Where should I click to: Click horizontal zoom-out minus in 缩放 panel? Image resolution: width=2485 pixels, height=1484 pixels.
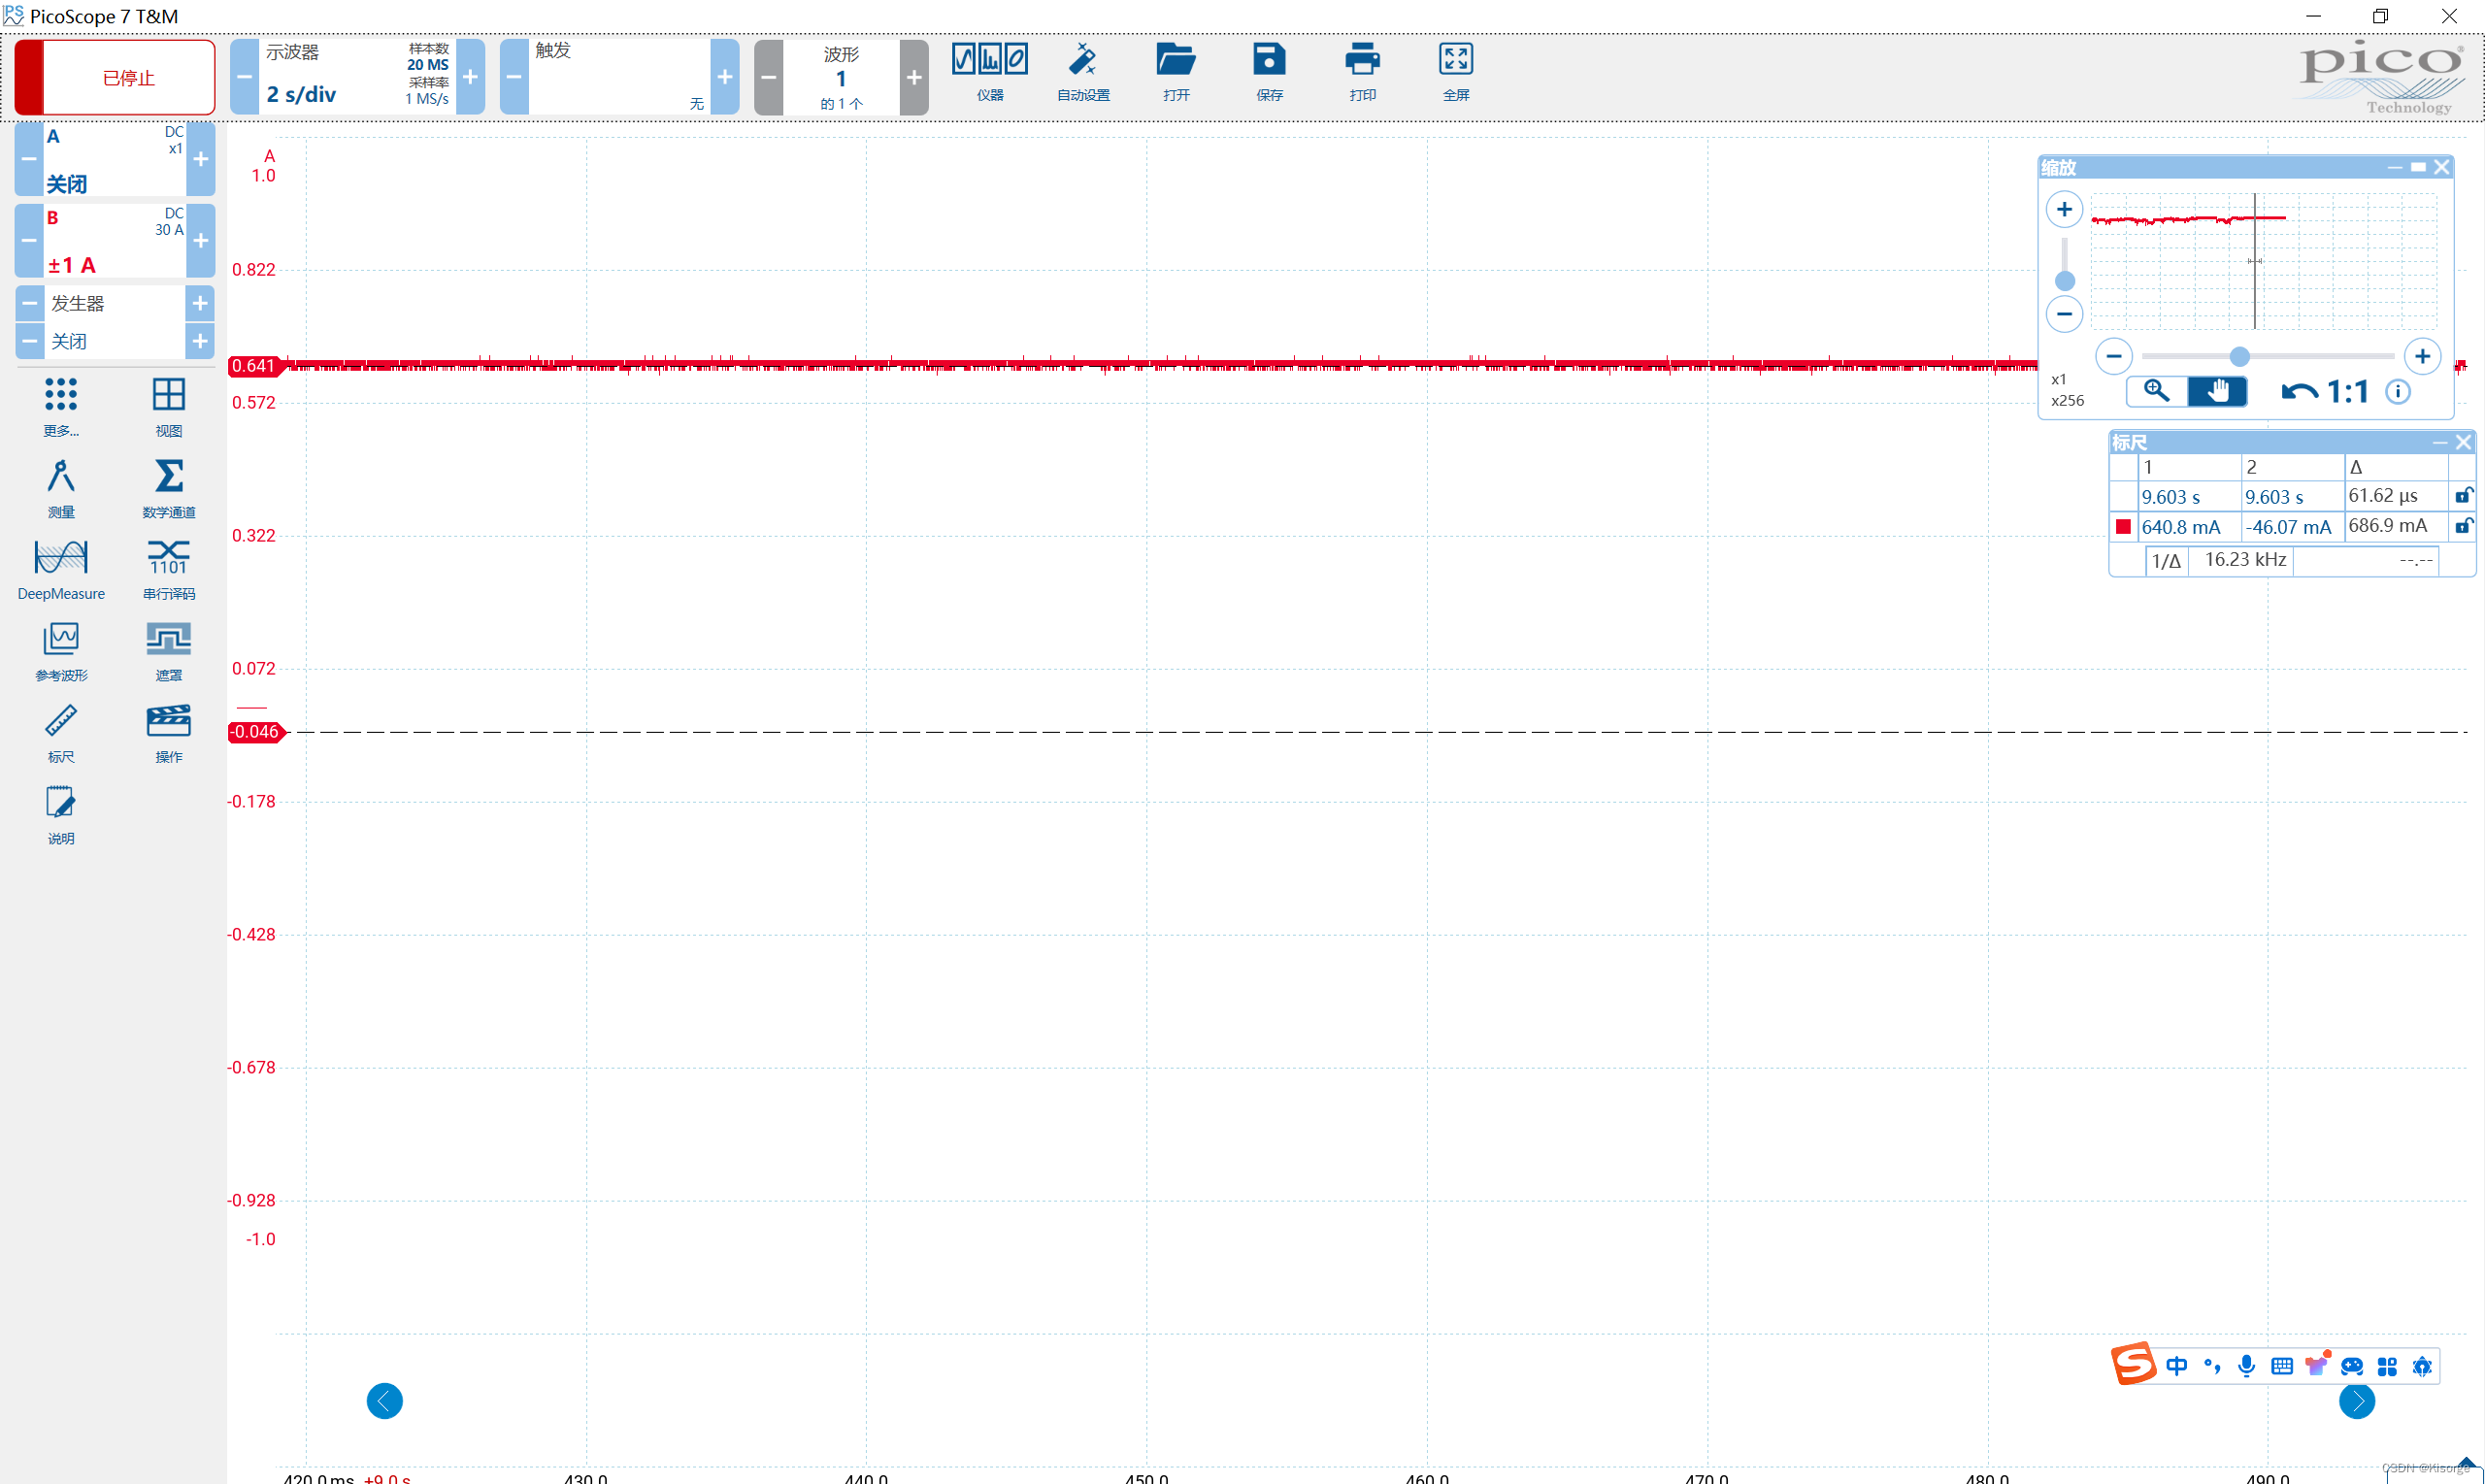(x=2113, y=356)
